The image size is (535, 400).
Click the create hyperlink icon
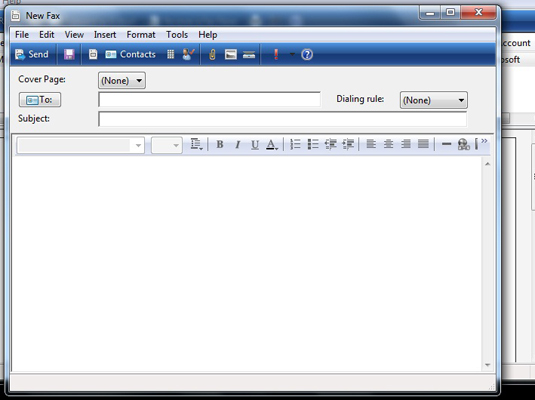(464, 144)
